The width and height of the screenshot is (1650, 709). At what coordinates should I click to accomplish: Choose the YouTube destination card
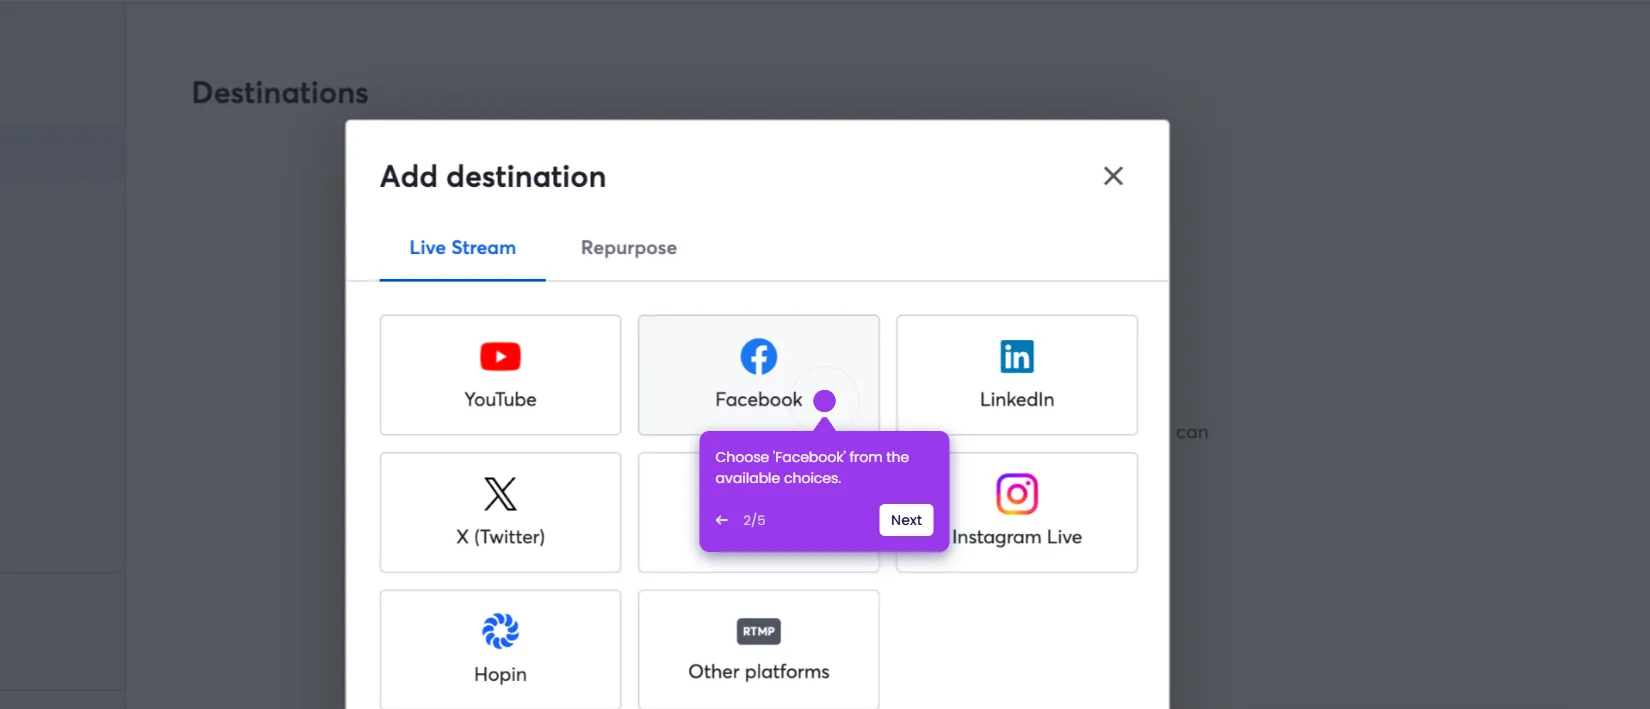[500, 375]
